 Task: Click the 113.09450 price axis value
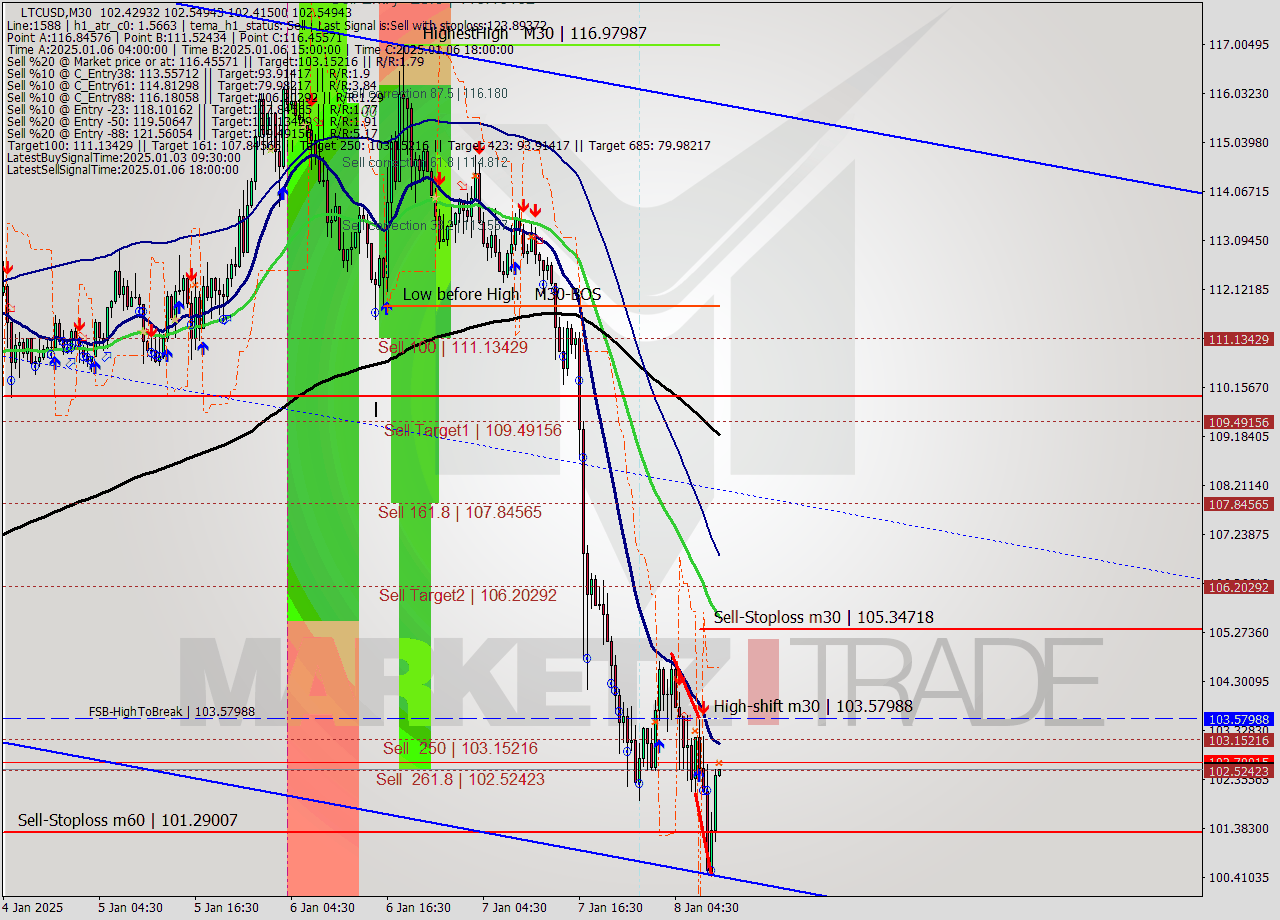[1239, 240]
